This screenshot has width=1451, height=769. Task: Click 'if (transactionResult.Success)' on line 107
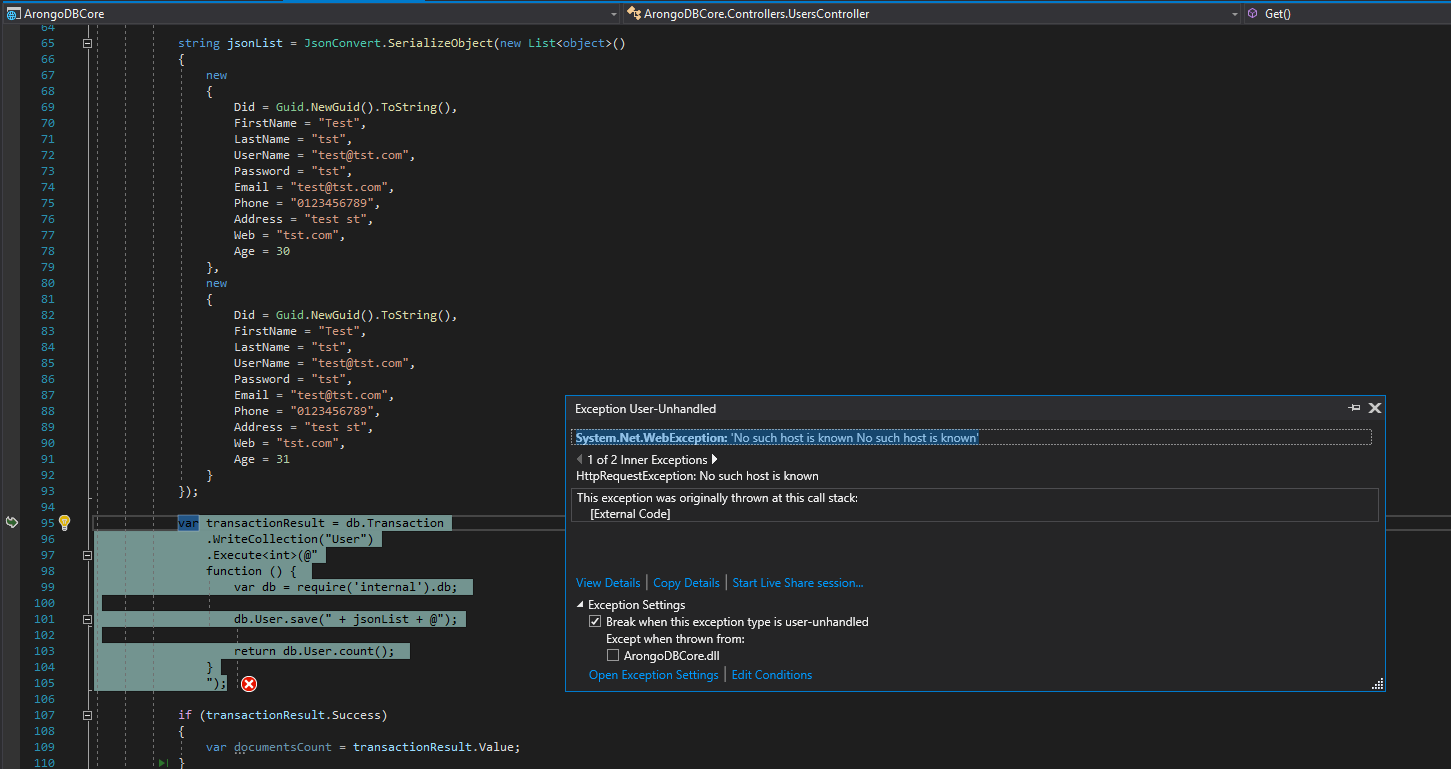[x=282, y=715]
